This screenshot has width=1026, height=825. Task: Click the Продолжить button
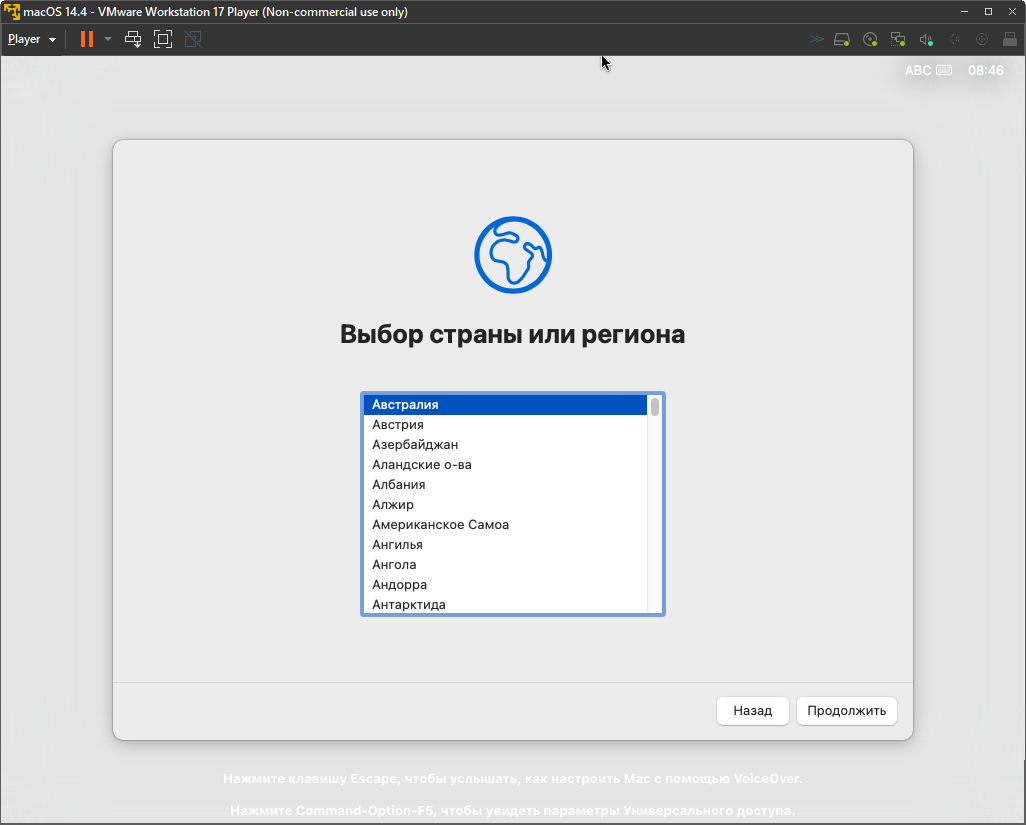pos(846,711)
